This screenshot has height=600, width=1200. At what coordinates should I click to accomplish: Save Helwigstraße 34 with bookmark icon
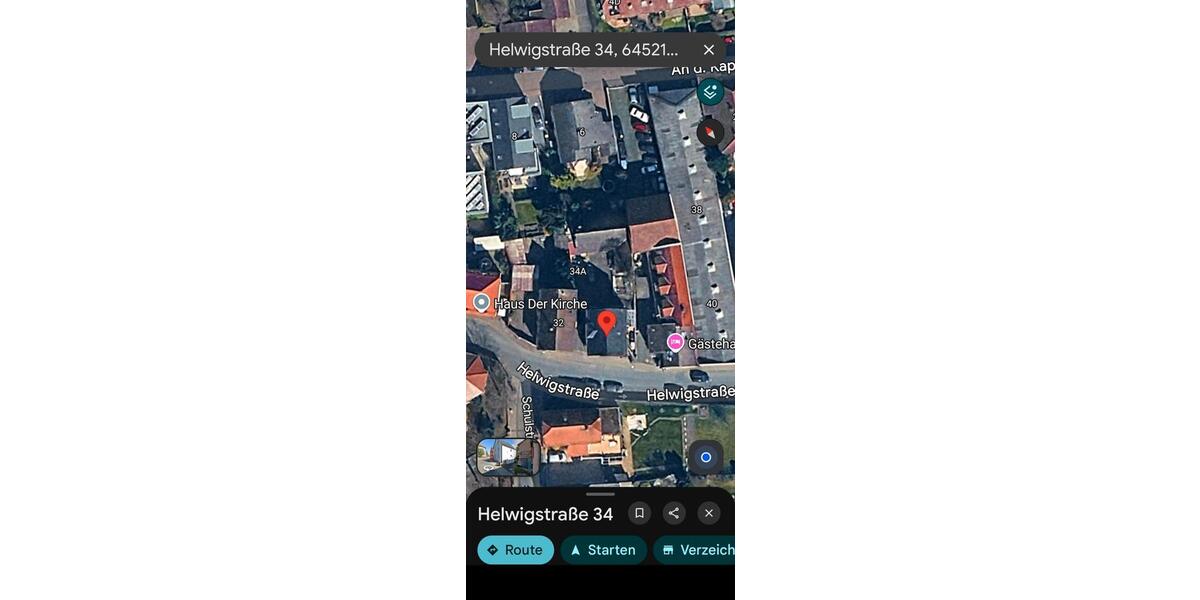point(639,513)
